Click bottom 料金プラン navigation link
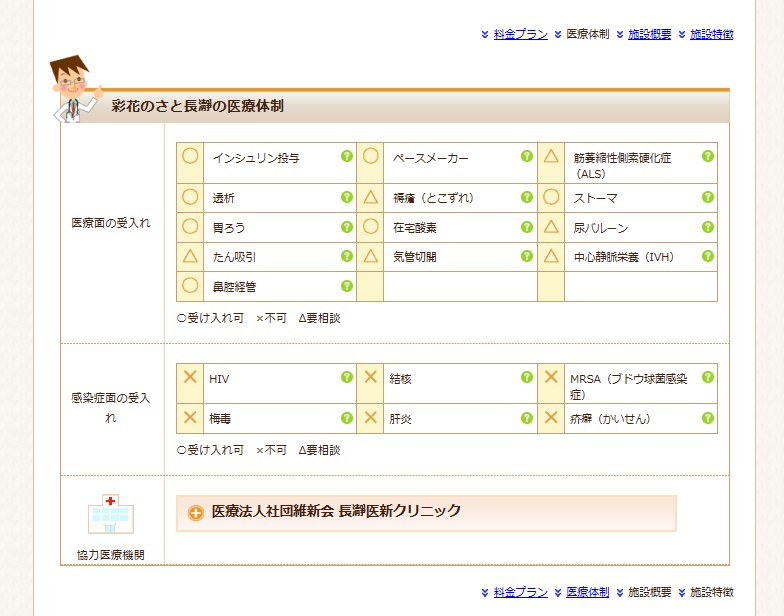This screenshot has width=784, height=616. (x=521, y=592)
